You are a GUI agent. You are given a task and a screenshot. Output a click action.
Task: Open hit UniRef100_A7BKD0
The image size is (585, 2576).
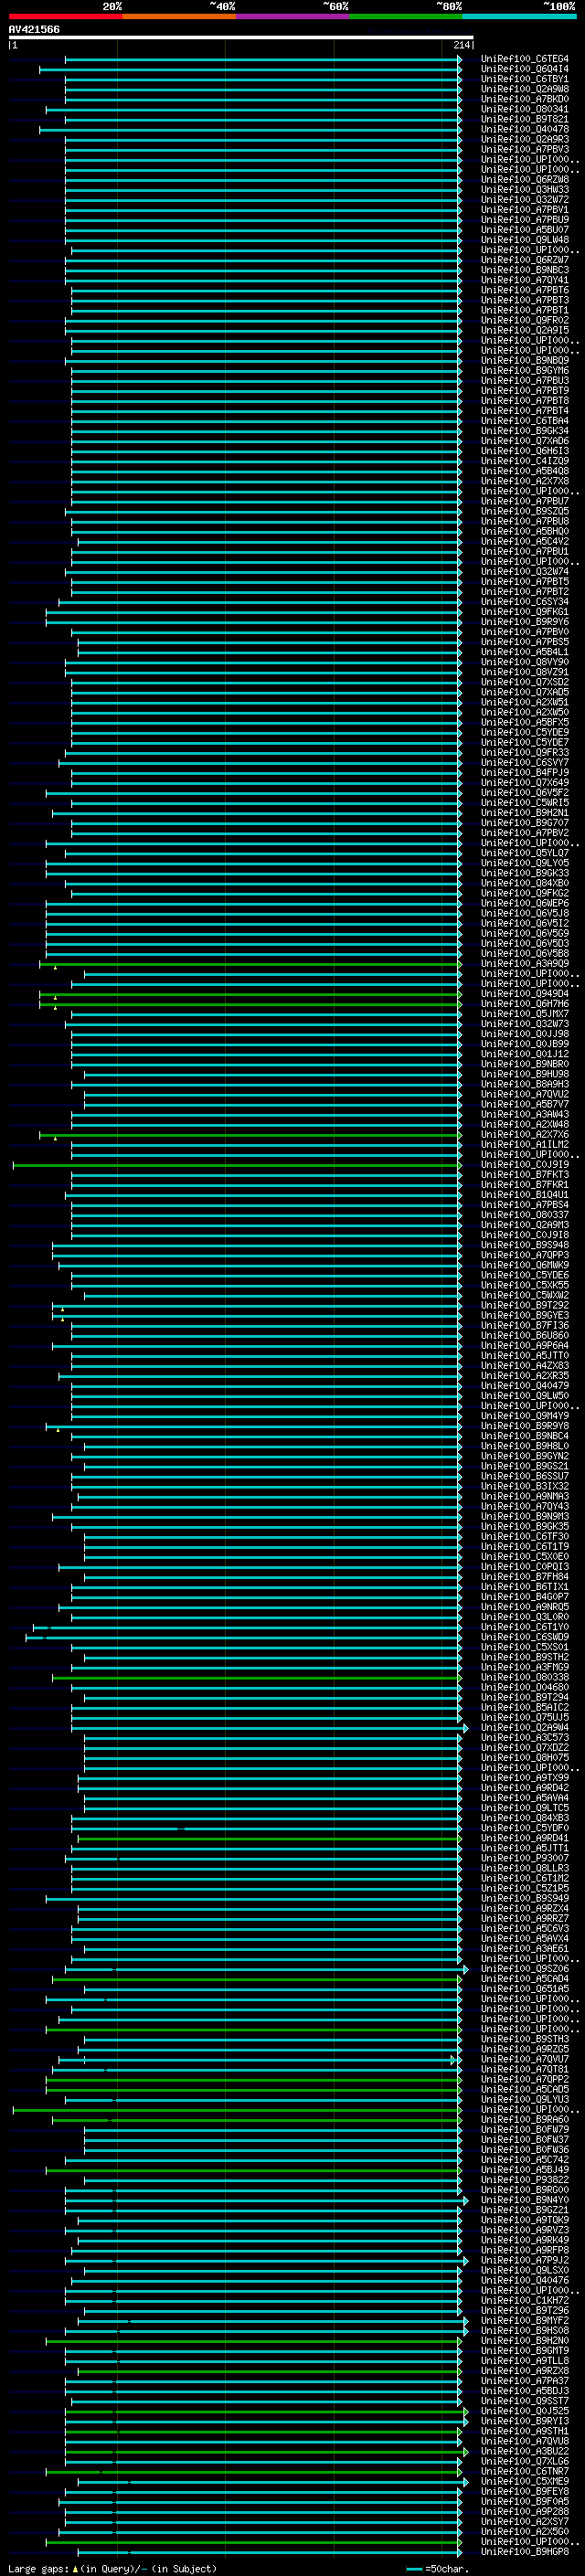524,99
